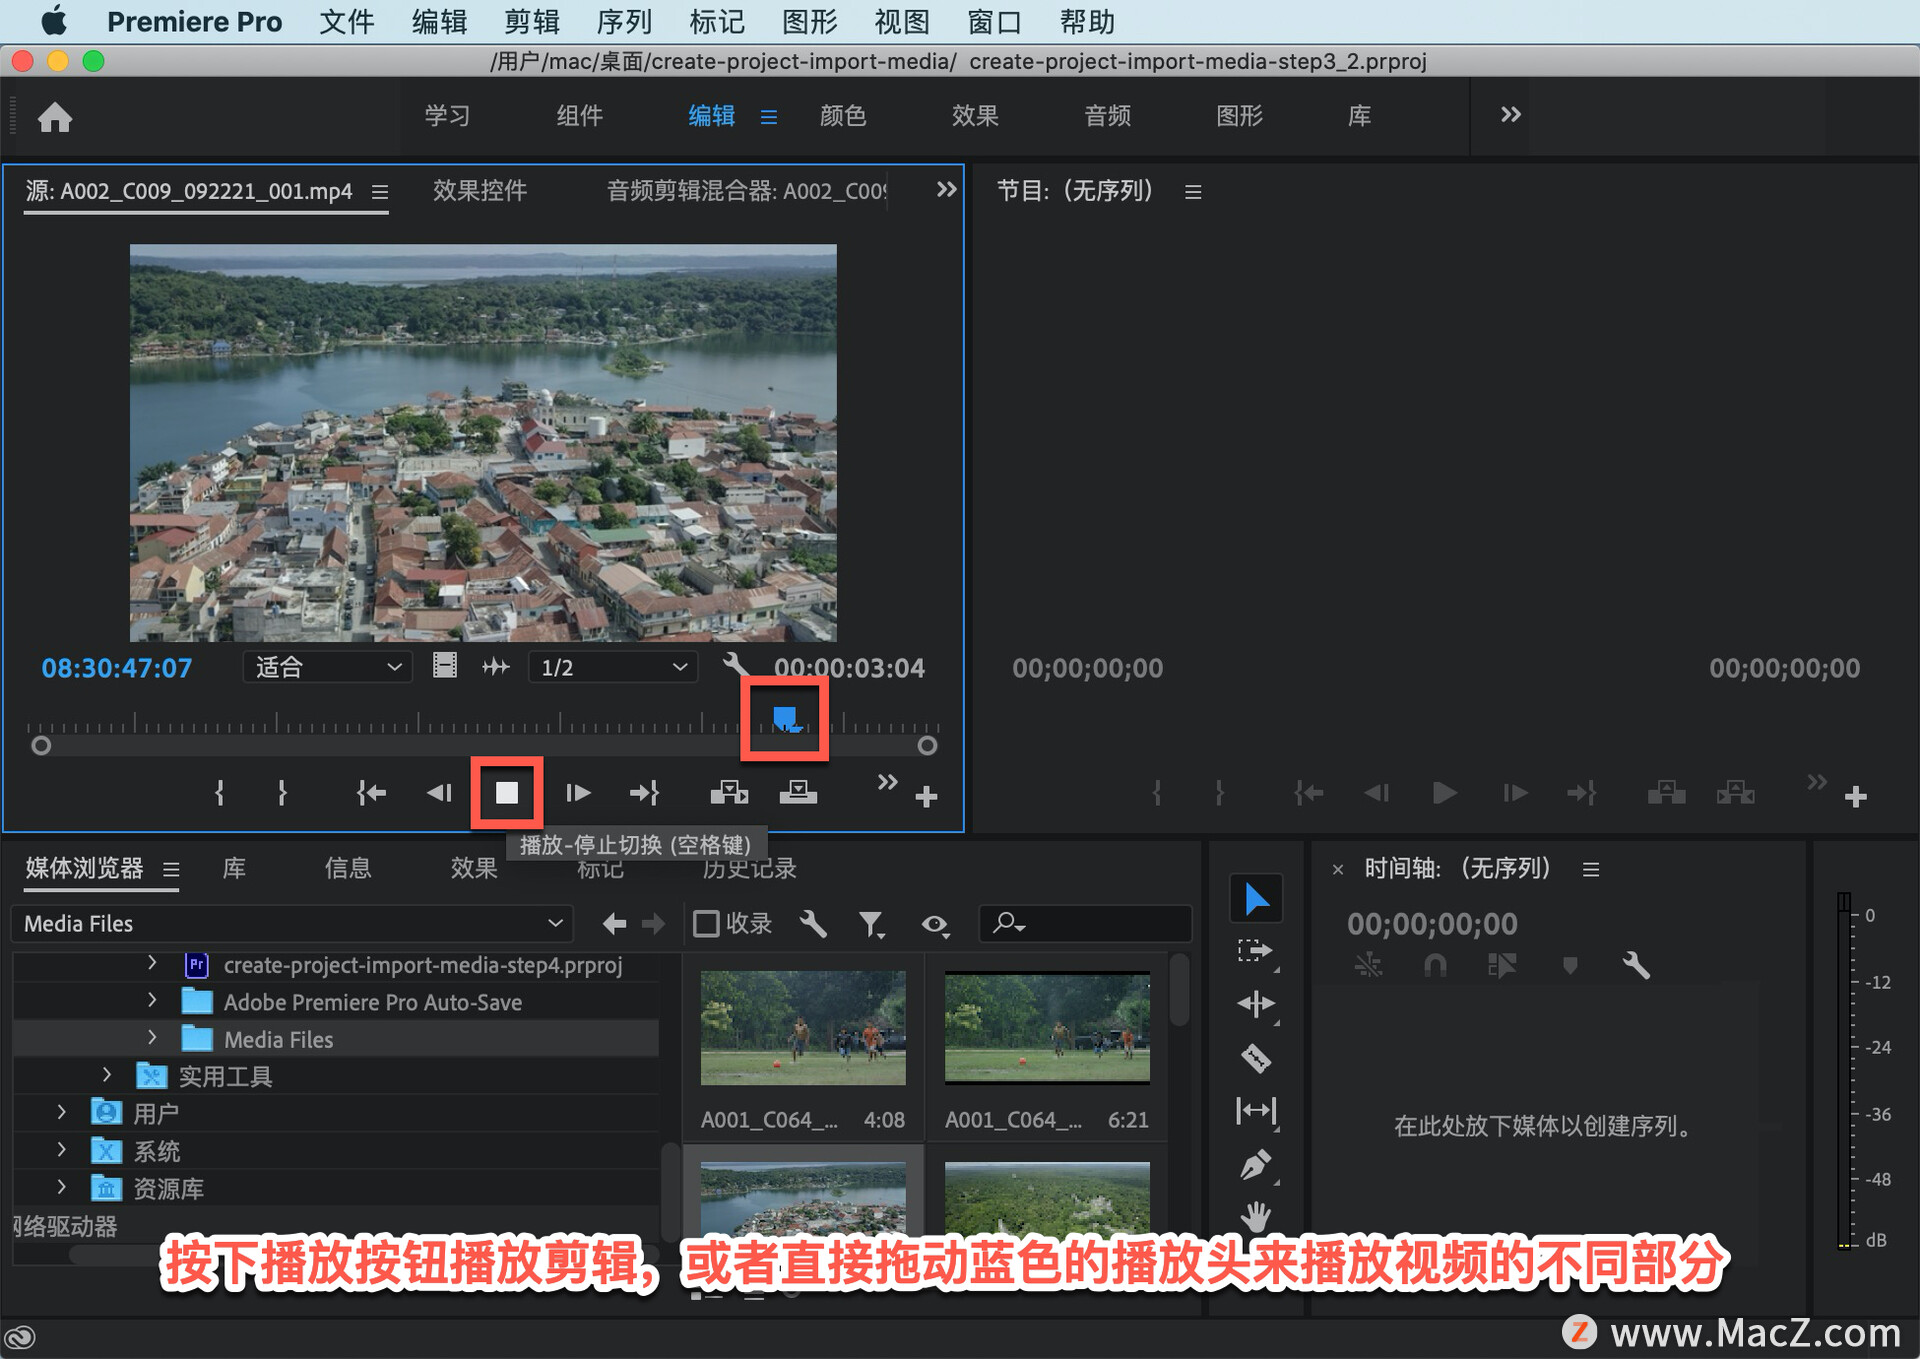Toggle snap magnet in timeline
The height and width of the screenshot is (1359, 1920).
tap(1435, 965)
